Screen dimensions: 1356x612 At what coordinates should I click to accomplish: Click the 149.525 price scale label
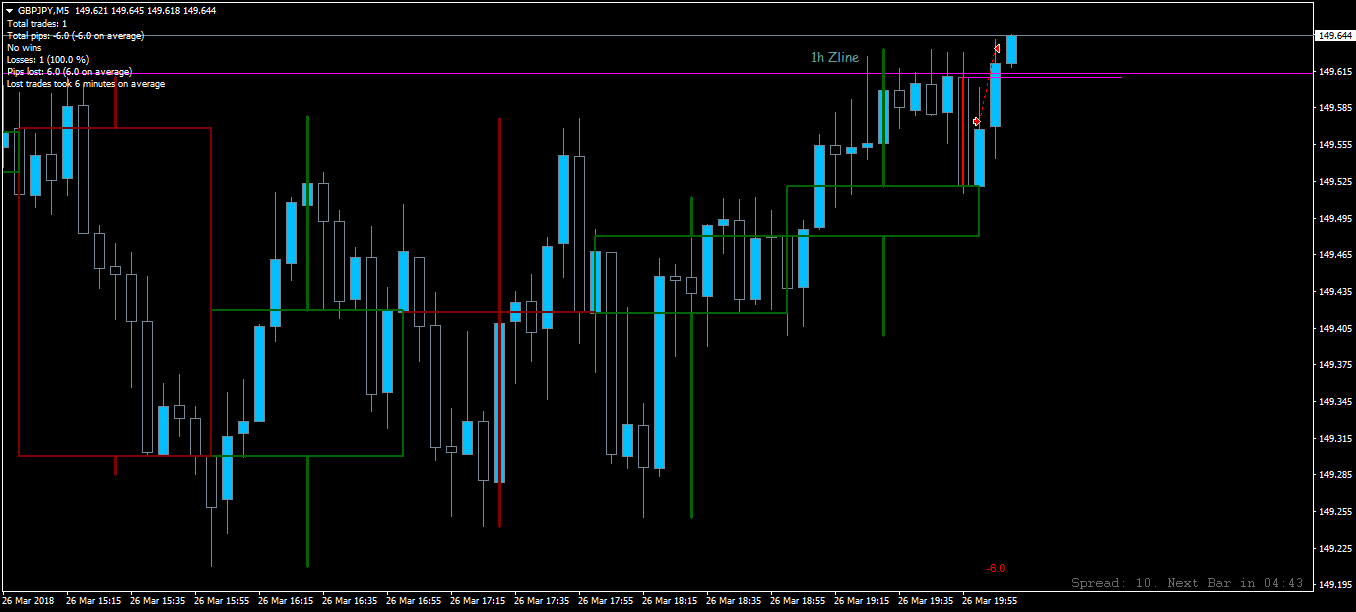[x=1335, y=182]
